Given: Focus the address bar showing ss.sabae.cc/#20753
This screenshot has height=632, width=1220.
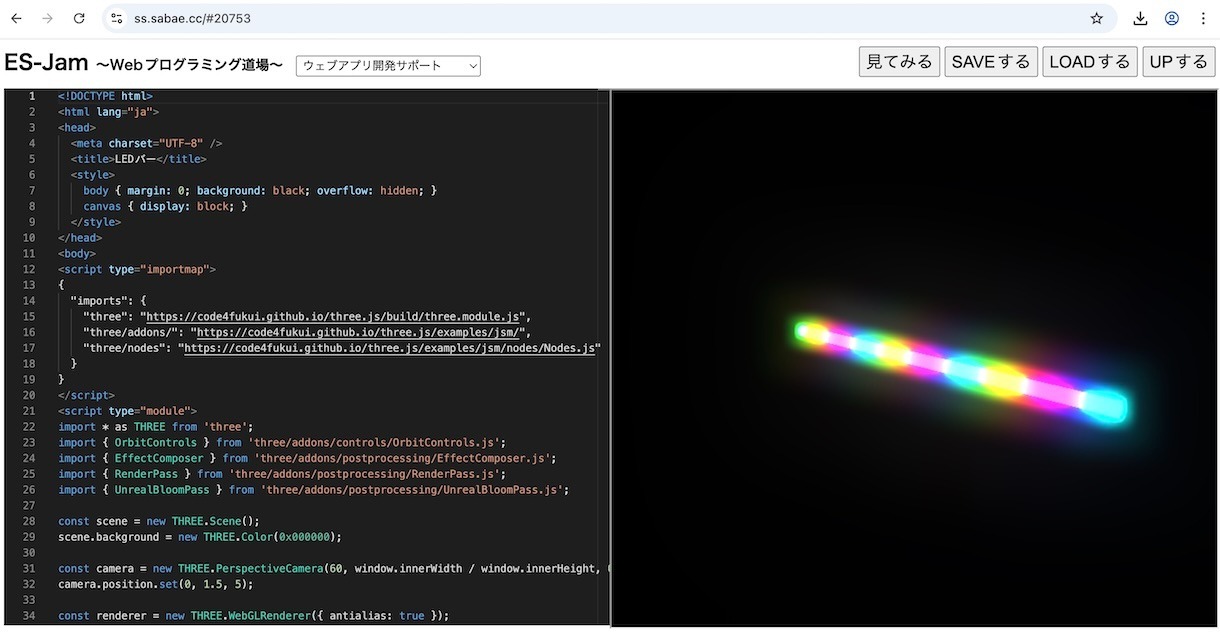Looking at the screenshot, I should [x=607, y=18].
